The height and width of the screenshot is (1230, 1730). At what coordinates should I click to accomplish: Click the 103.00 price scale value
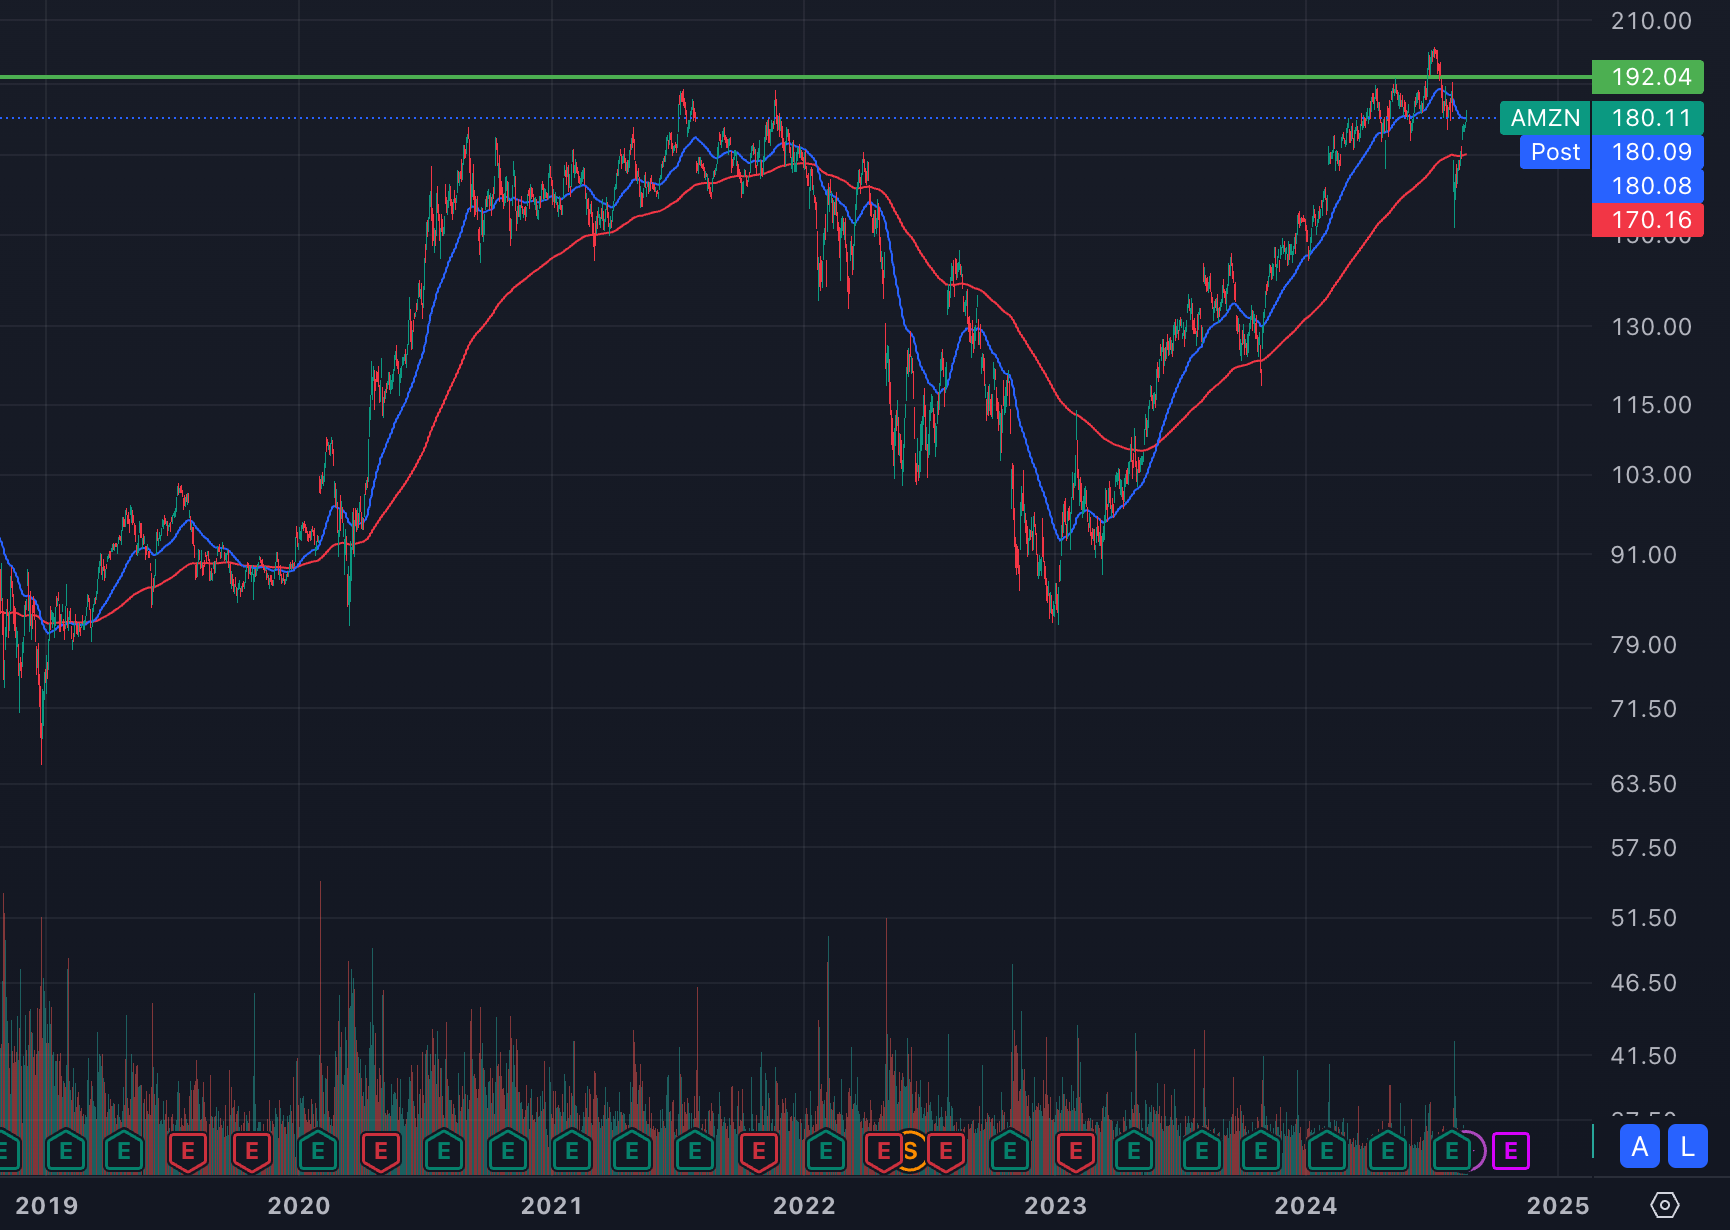[1651, 475]
